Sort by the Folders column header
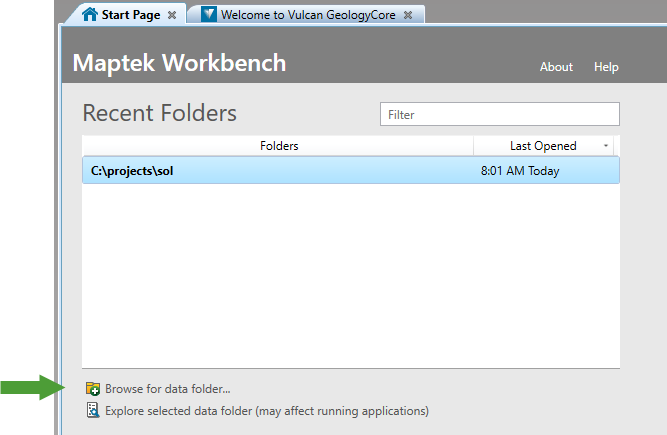Screen dimensions: 667x435 (x=278, y=146)
